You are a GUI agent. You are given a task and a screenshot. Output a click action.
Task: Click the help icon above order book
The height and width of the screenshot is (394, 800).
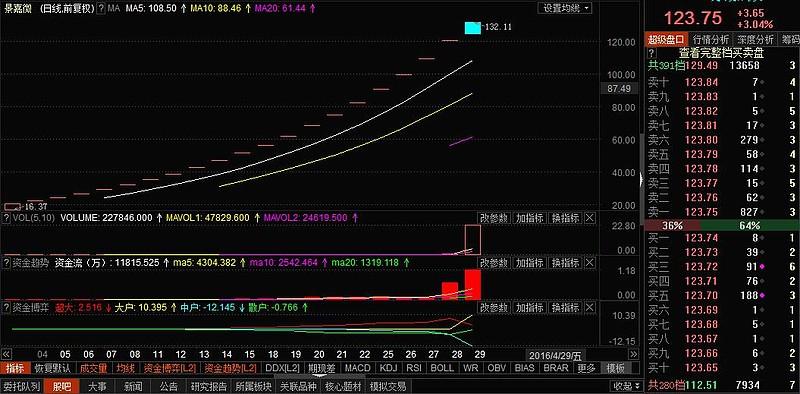point(651,53)
